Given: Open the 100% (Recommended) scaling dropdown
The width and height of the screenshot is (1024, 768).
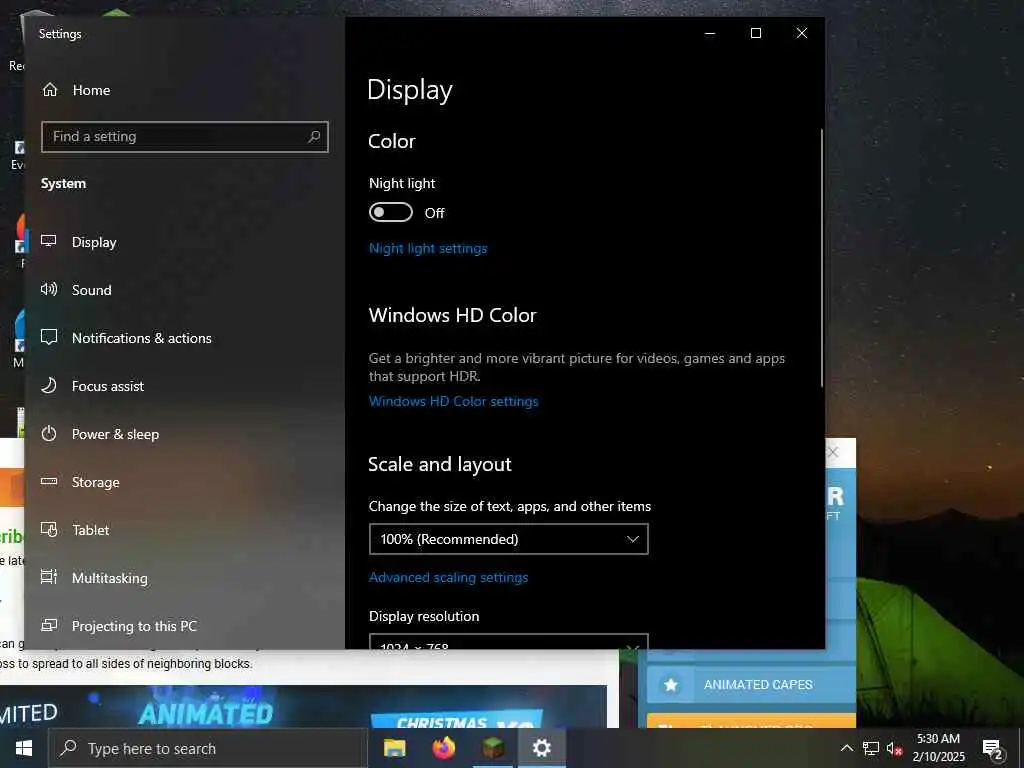Looking at the screenshot, I should [509, 539].
